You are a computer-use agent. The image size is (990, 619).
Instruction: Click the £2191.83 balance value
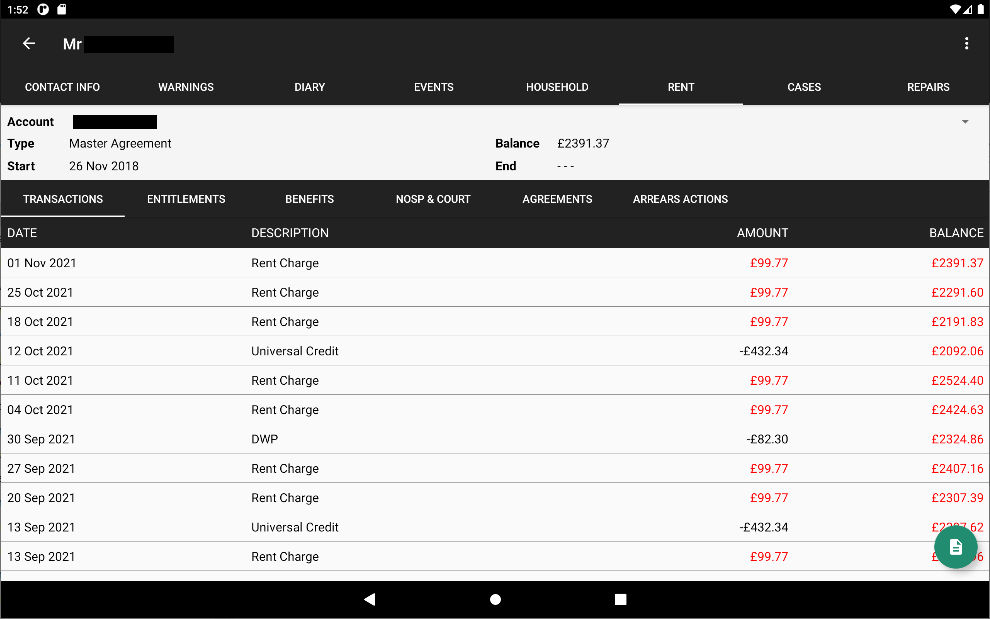(957, 322)
